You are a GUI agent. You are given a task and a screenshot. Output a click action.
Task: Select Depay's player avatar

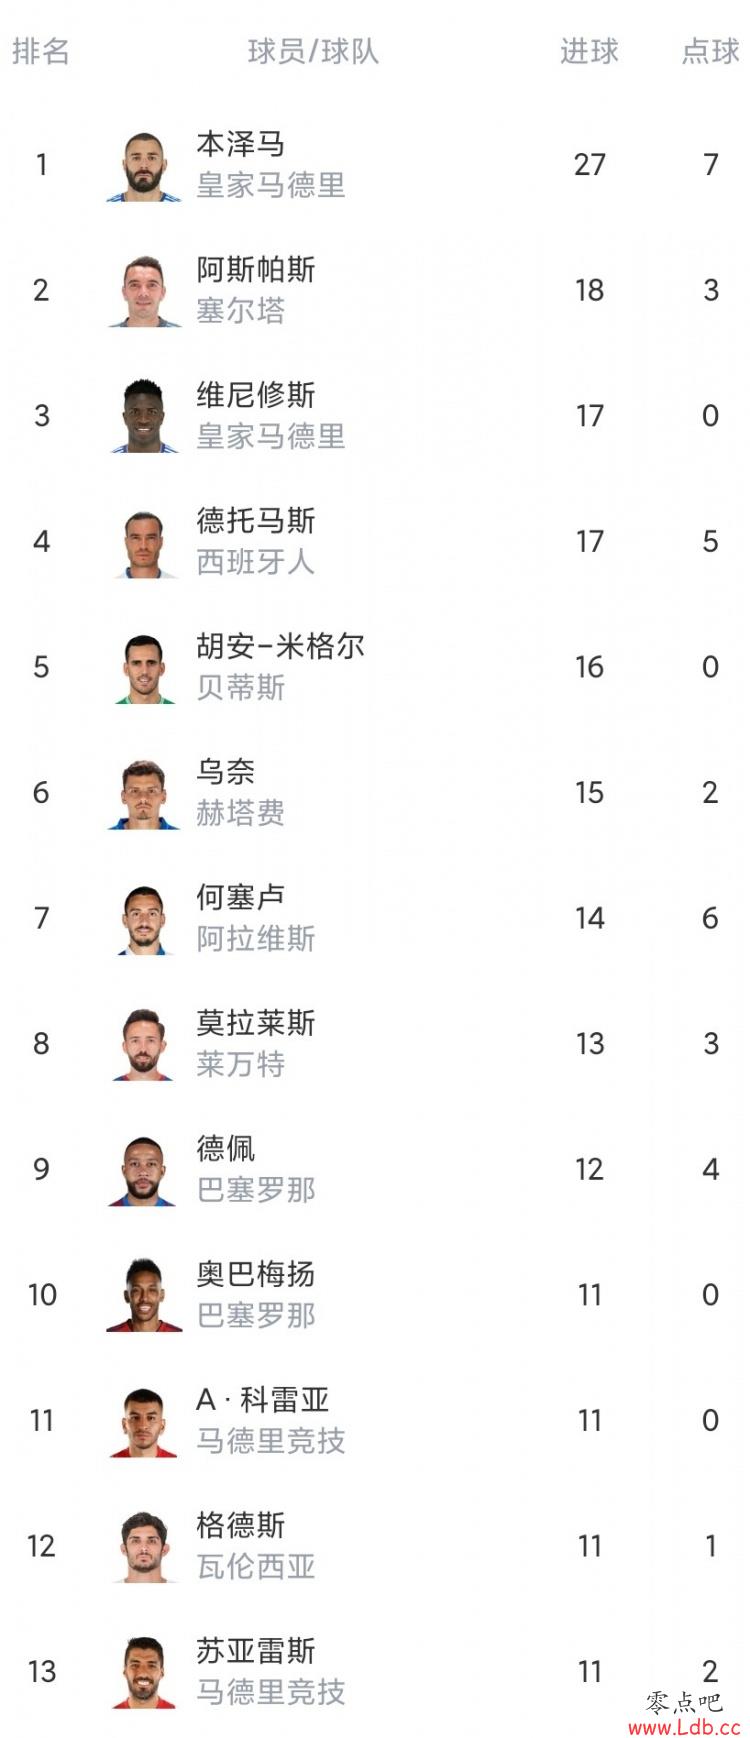click(144, 1170)
